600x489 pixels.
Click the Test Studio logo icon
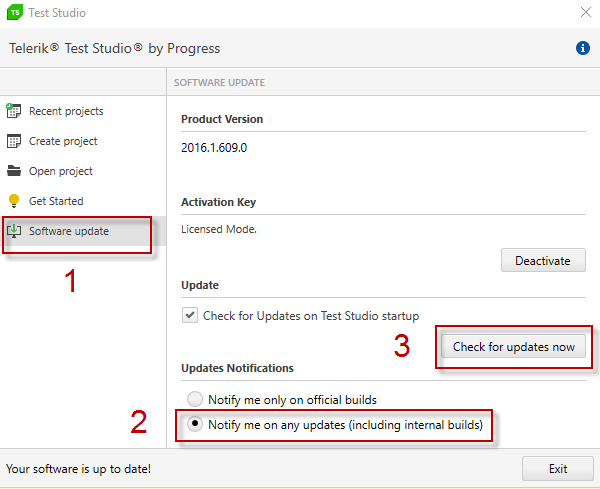(14, 13)
